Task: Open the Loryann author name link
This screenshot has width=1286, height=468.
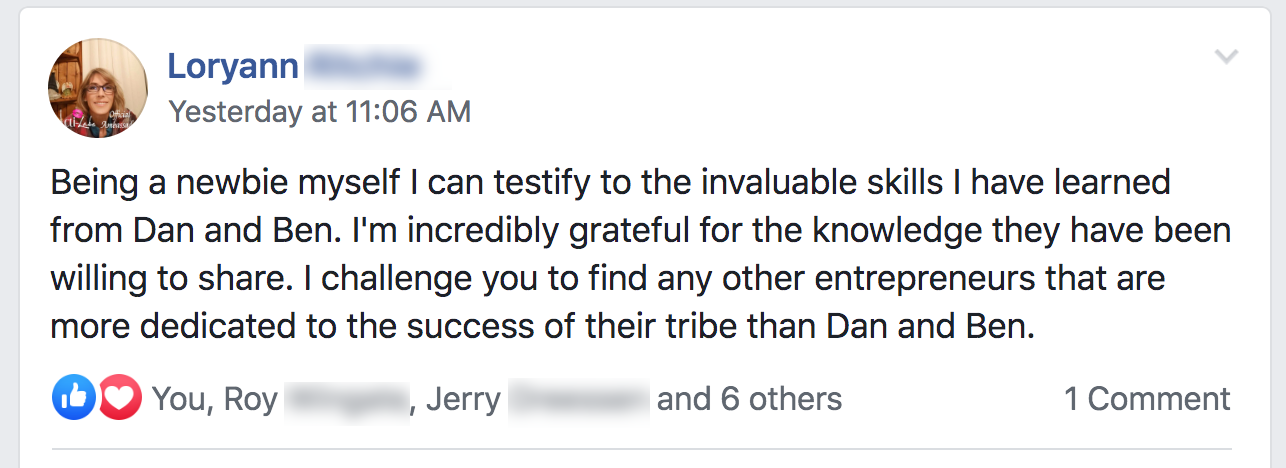Action: [233, 66]
